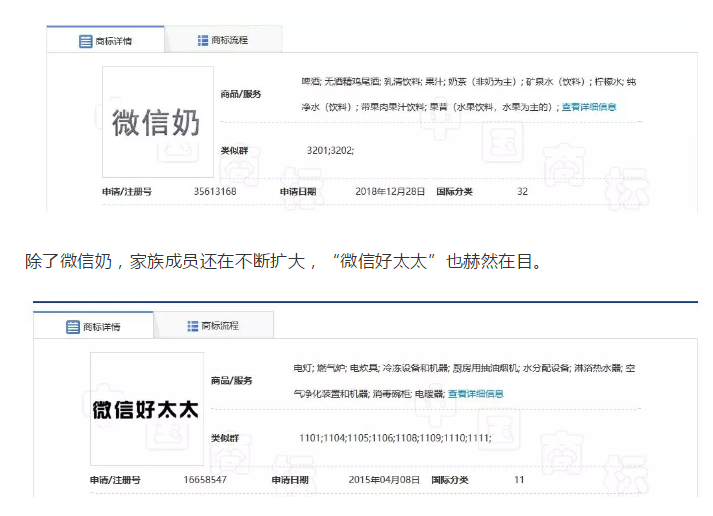Click the 微信奶 trademark image
This screenshot has height=516, width=713.
pos(158,122)
